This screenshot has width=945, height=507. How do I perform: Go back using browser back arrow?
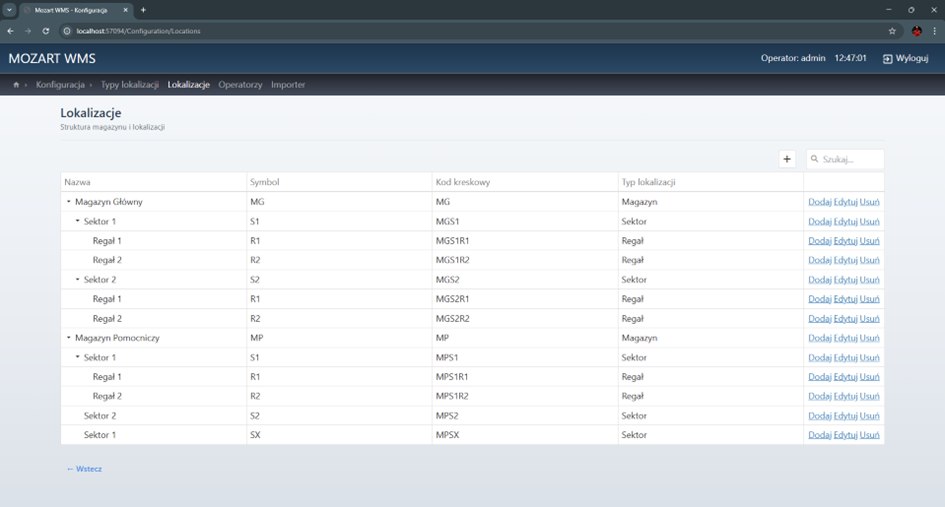[x=11, y=31]
